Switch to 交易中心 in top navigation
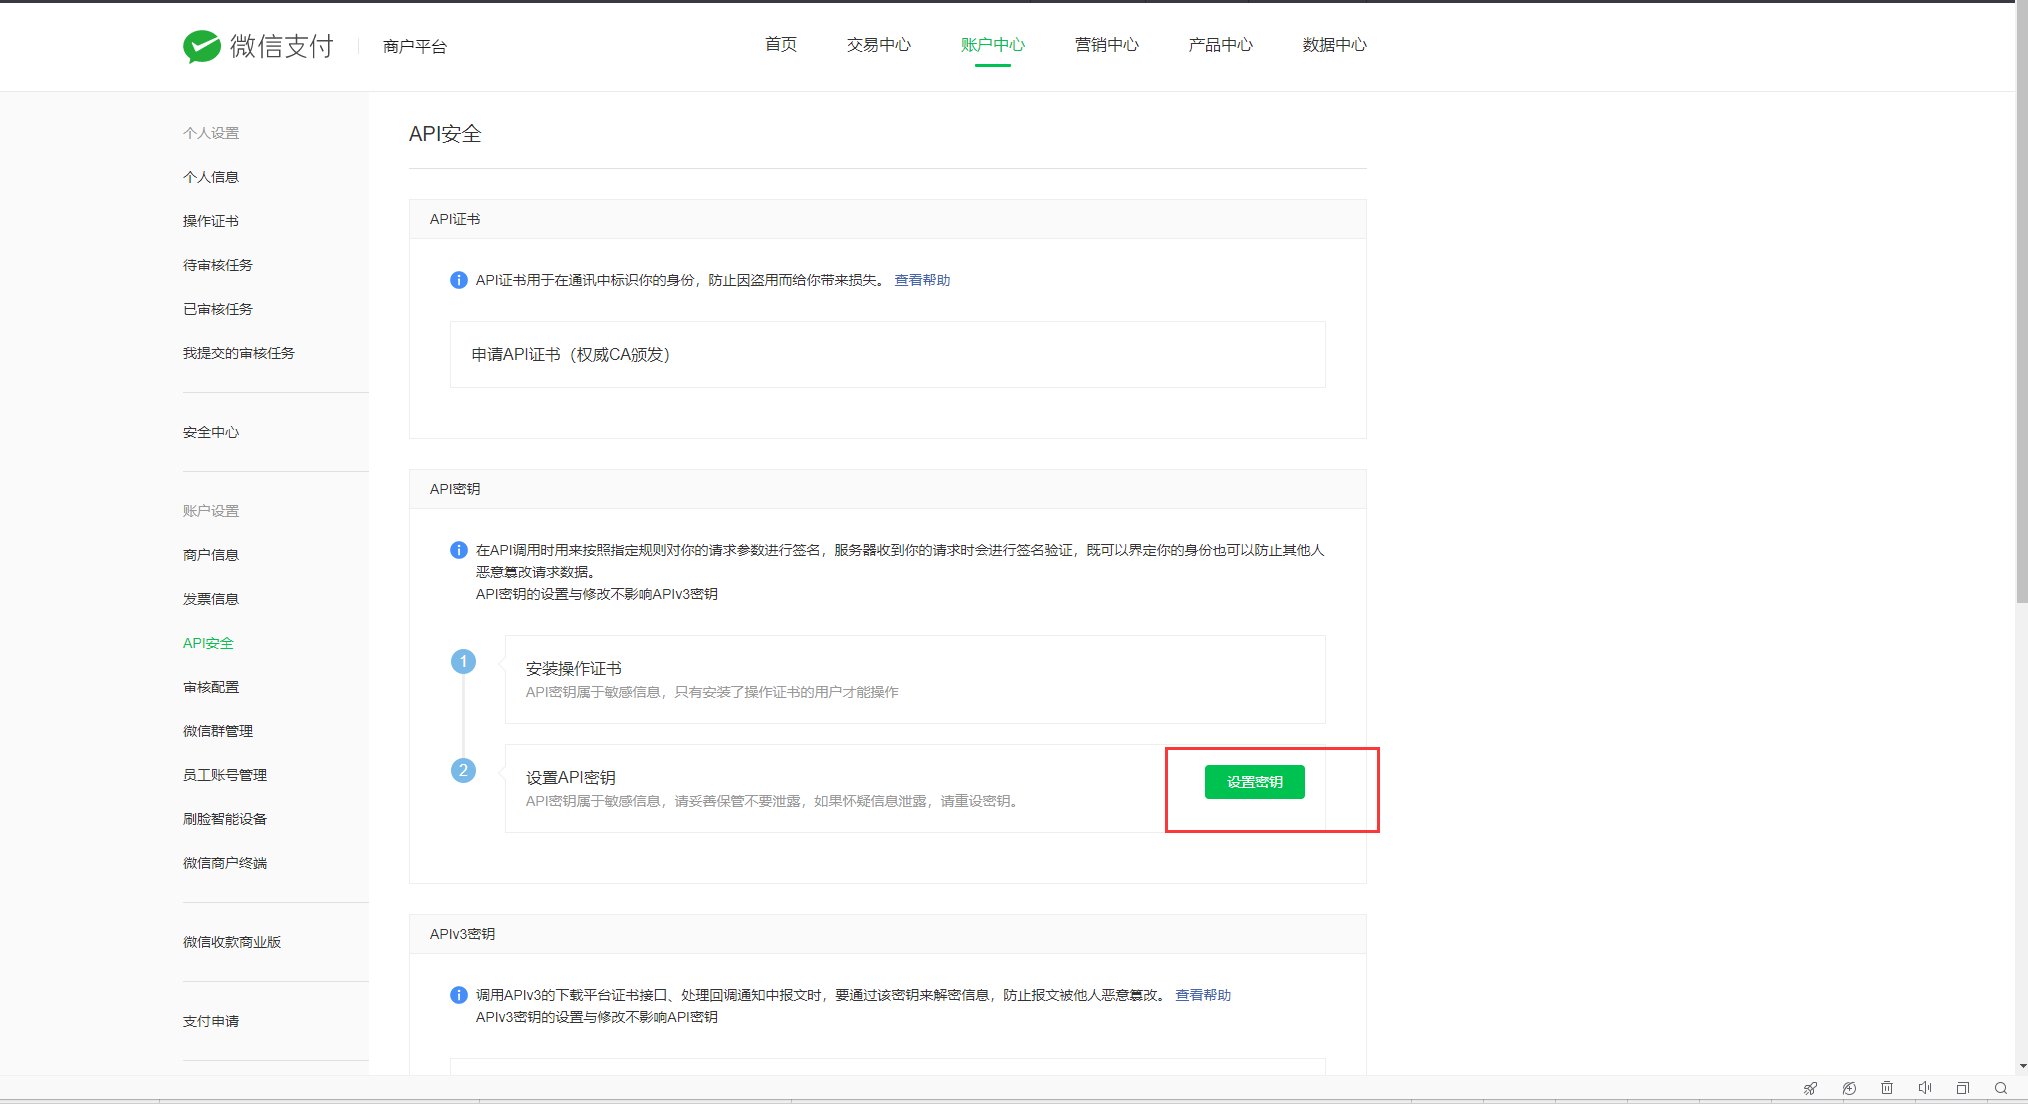Image resolution: width=2028 pixels, height=1104 pixels. tap(878, 45)
